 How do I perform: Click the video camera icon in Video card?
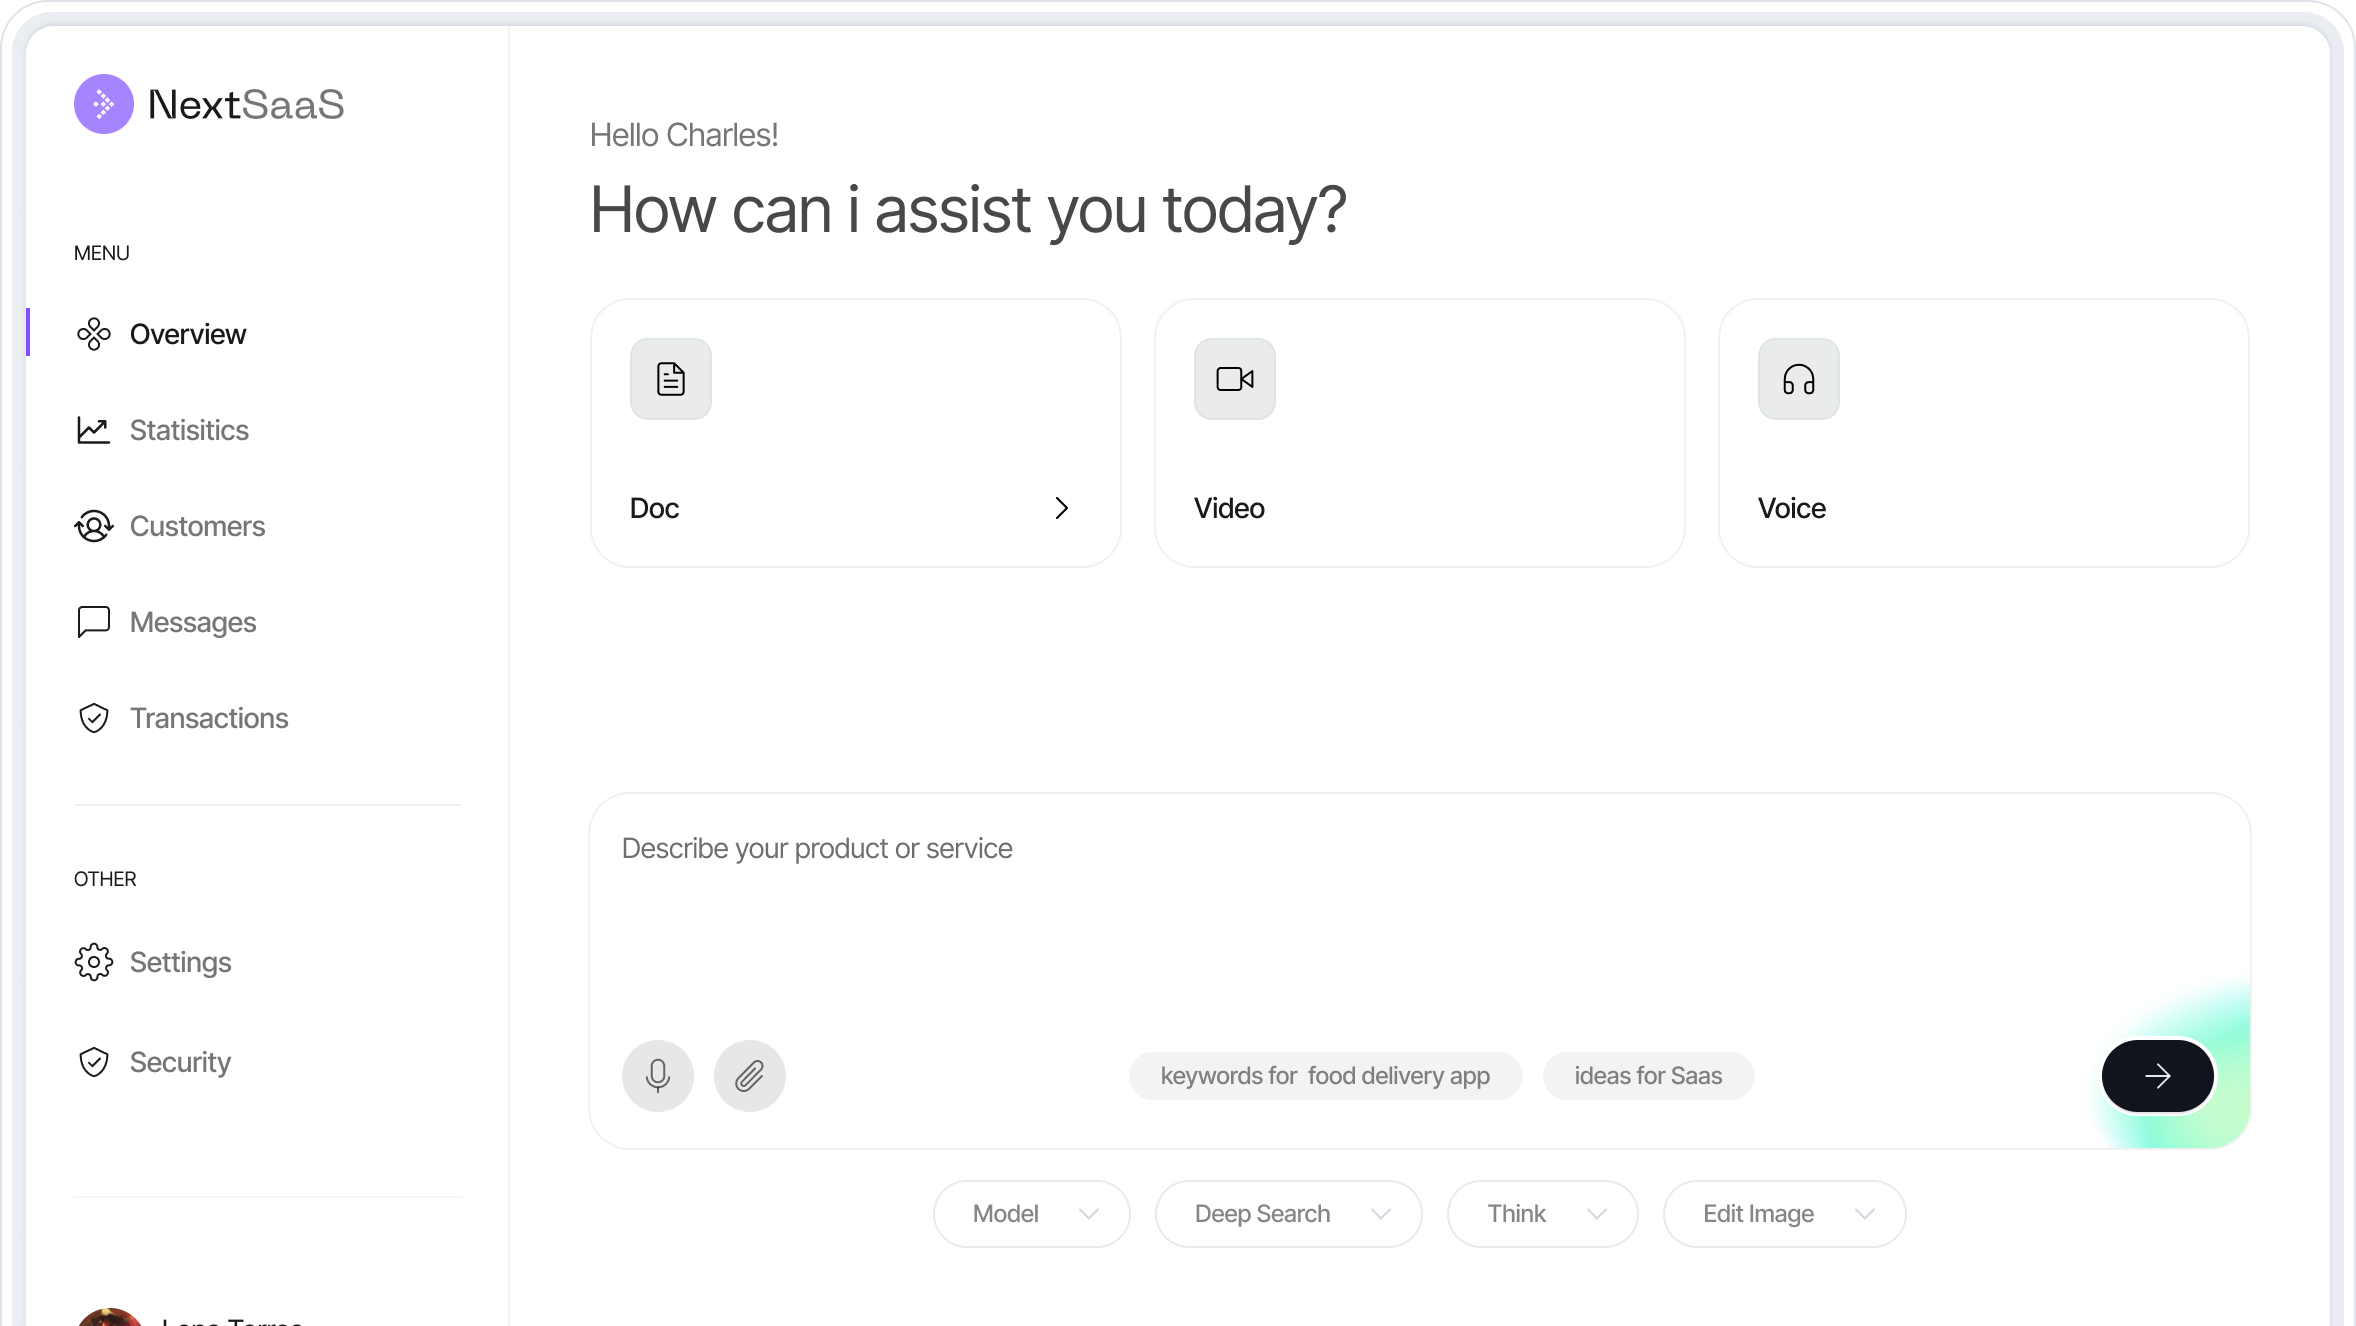pyautogui.click(x=1234, y=379)
